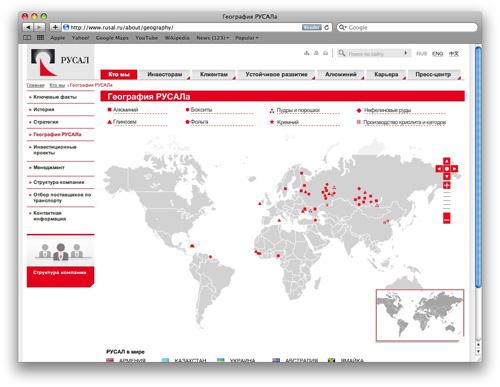Open the site search dropdown arrow
Screen dimensions: 500x387
[406, 53]
